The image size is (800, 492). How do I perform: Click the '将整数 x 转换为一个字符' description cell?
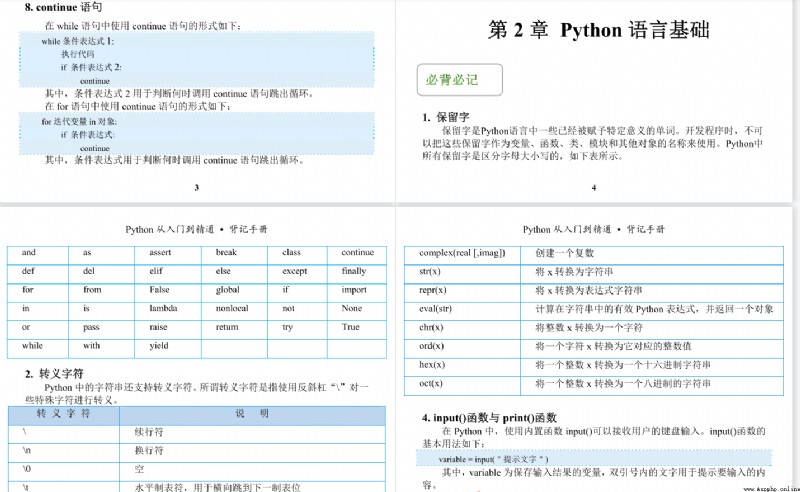pyautogui.click(x=652, y=331)
